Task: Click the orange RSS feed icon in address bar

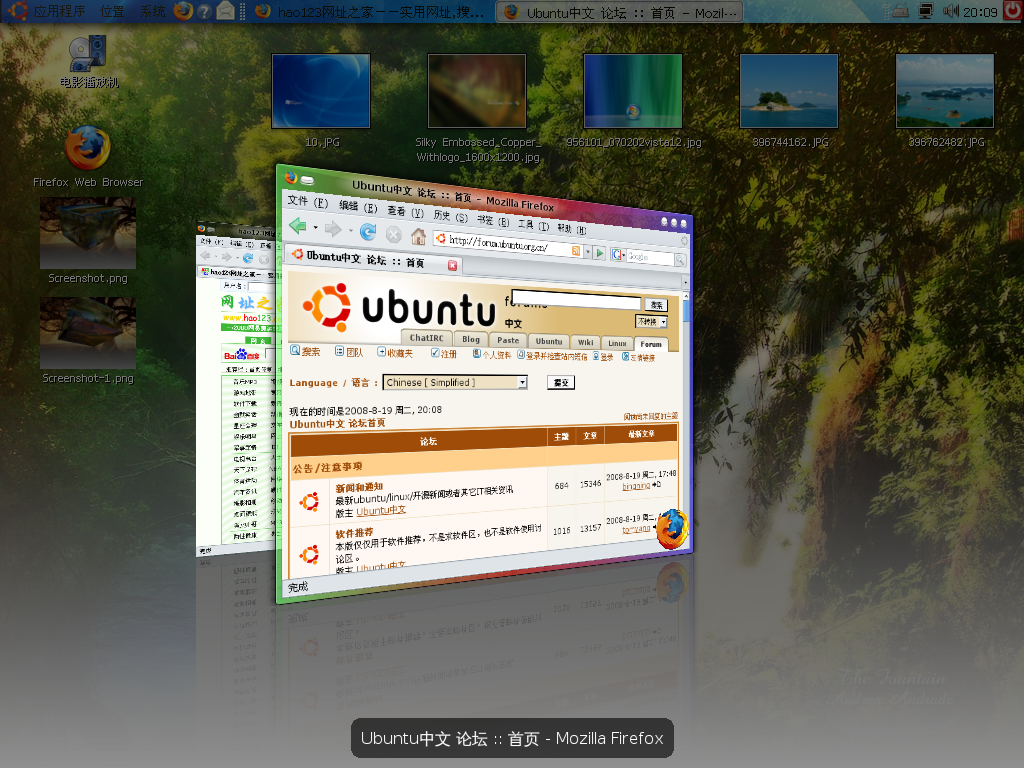Action: pos(576,251)
